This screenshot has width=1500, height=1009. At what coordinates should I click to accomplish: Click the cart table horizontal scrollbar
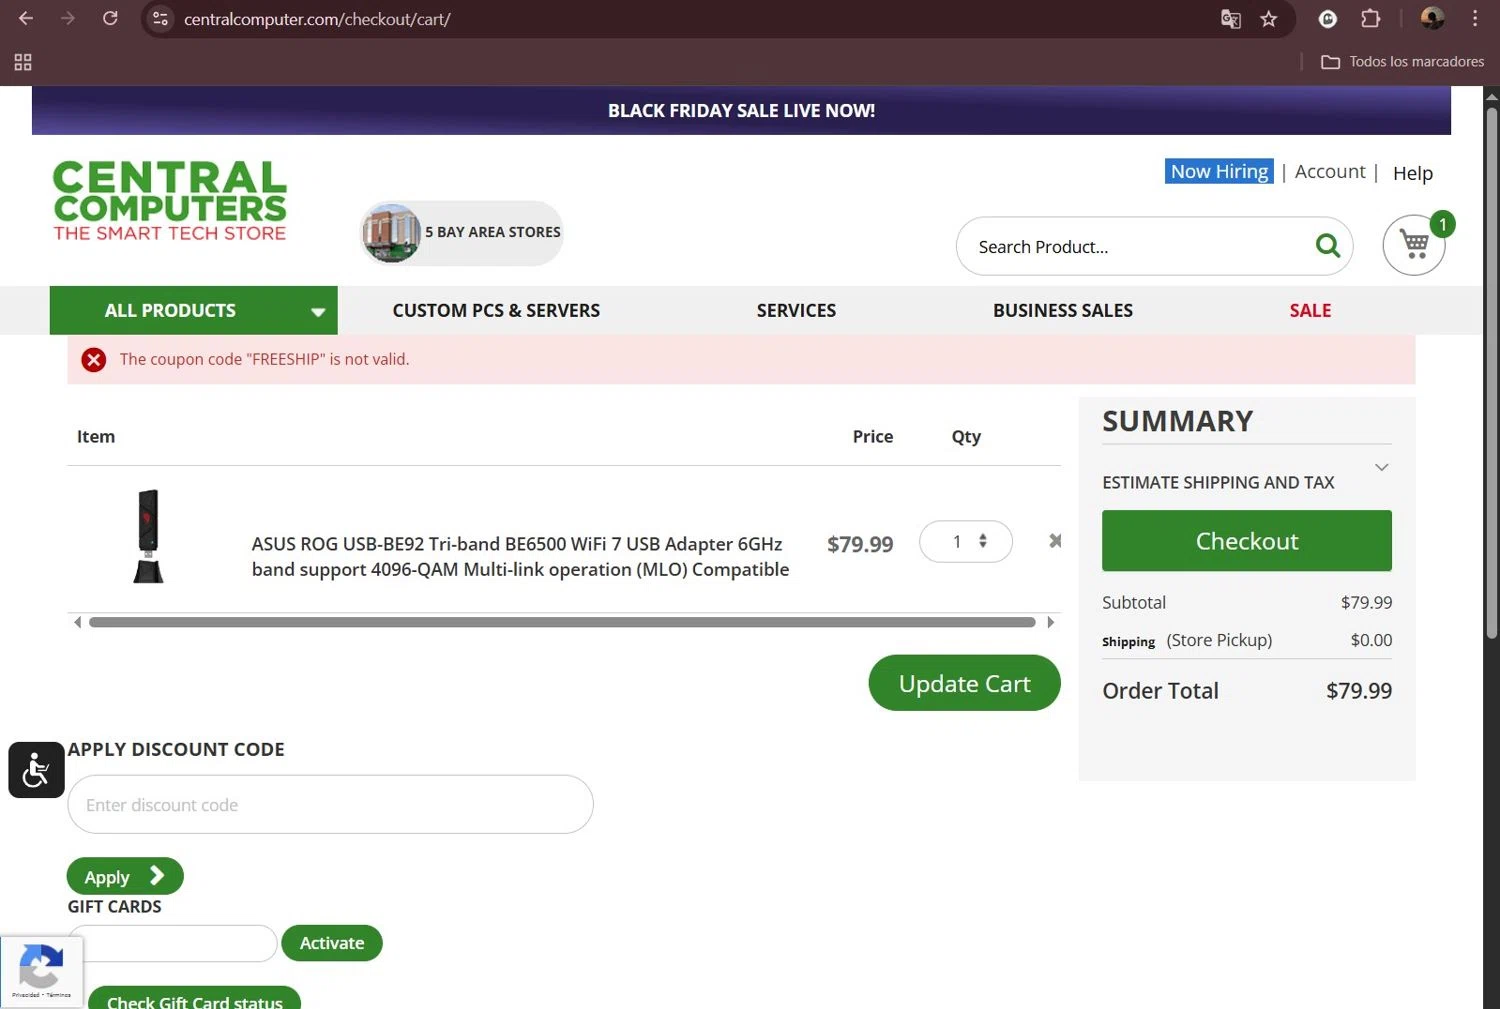tap(562, 622)
